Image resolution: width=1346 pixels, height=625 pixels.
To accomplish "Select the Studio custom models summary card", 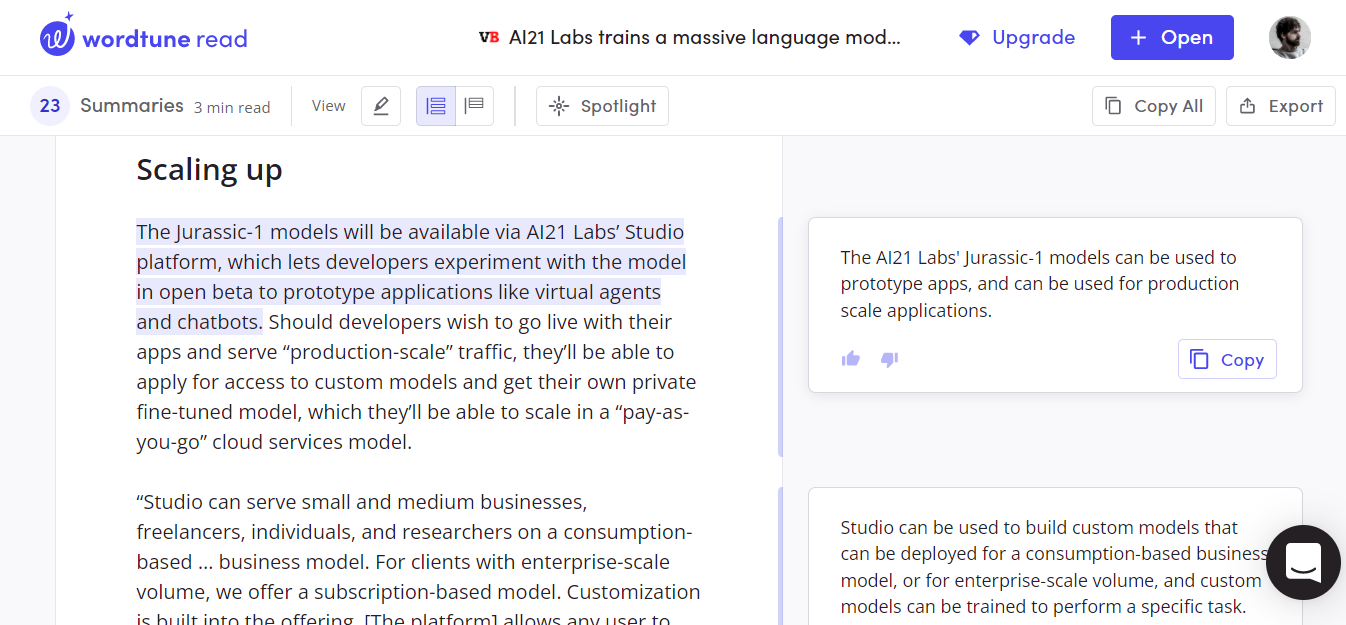I will click(1055, 556).
